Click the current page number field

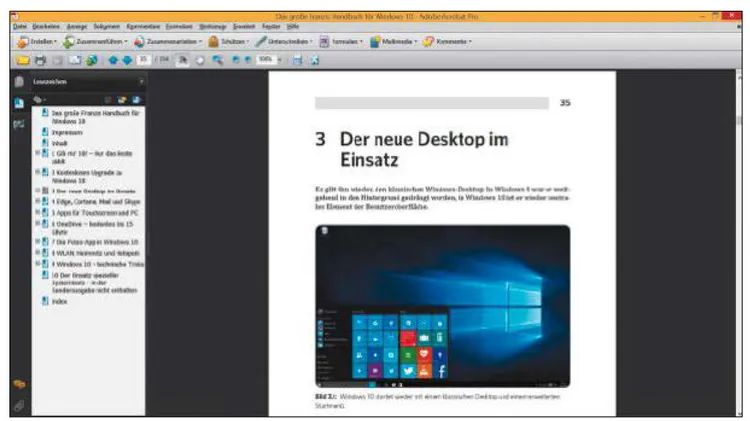click(x=143, y=60)
